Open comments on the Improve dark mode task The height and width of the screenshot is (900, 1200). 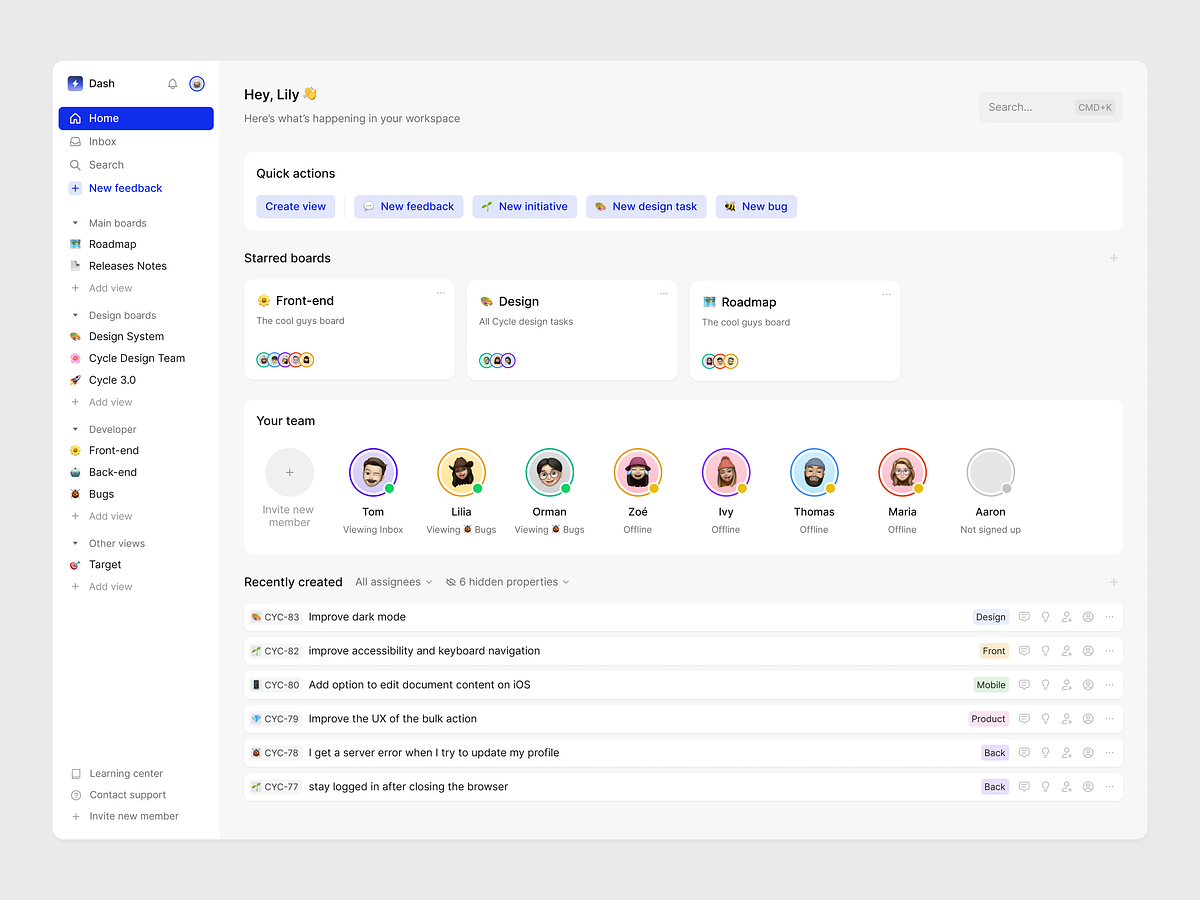[1024, 617]
